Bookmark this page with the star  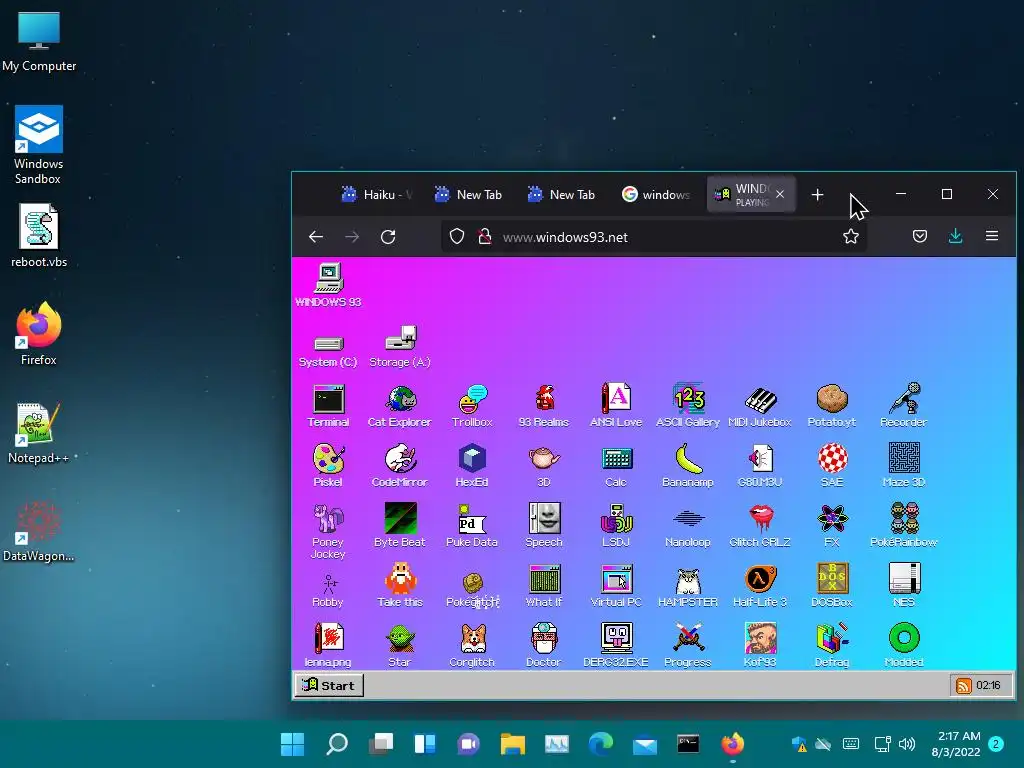850,236
